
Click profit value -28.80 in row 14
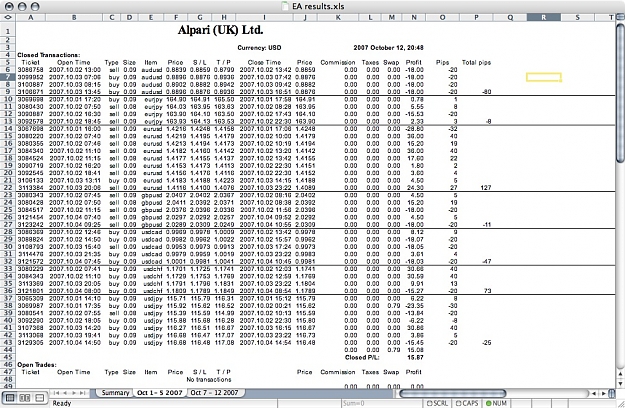click(x=415, y=129)
